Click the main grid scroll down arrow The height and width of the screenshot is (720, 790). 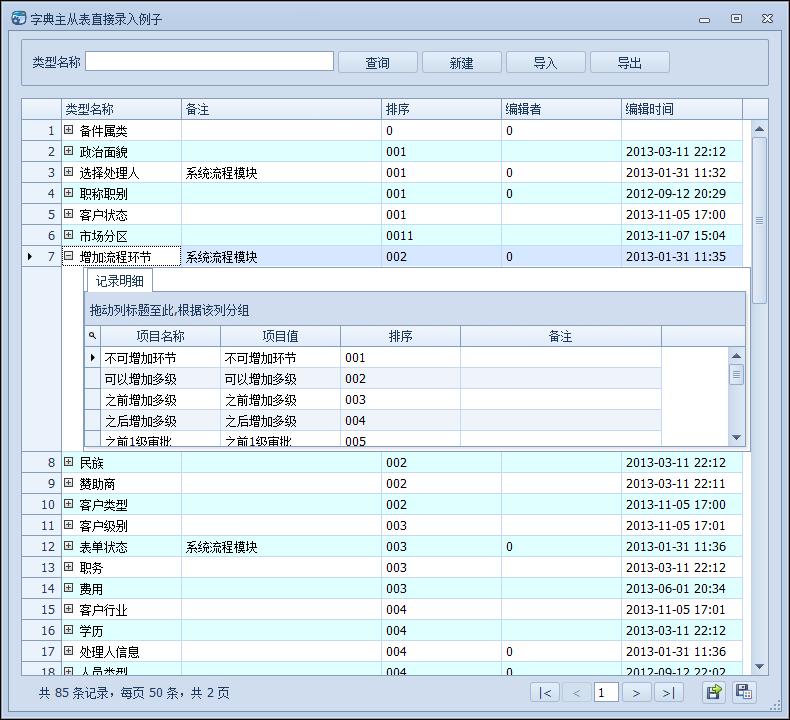click(x=759, y=667)
